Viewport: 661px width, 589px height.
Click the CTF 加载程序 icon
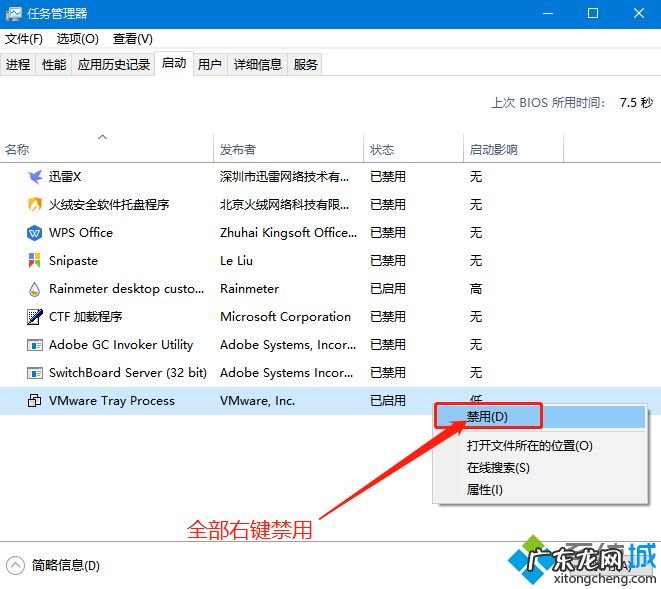pos(35,317)
